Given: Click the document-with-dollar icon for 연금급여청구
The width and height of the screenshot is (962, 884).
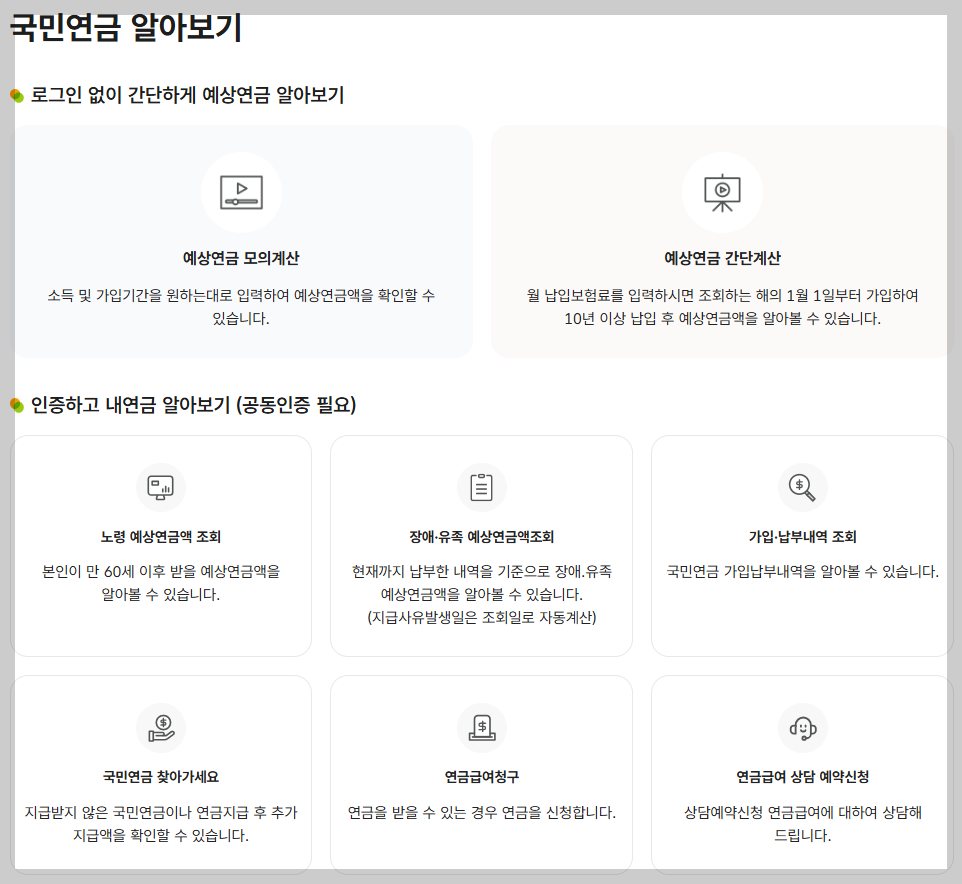Looking at the screenshot, I should tap(481, 727).
